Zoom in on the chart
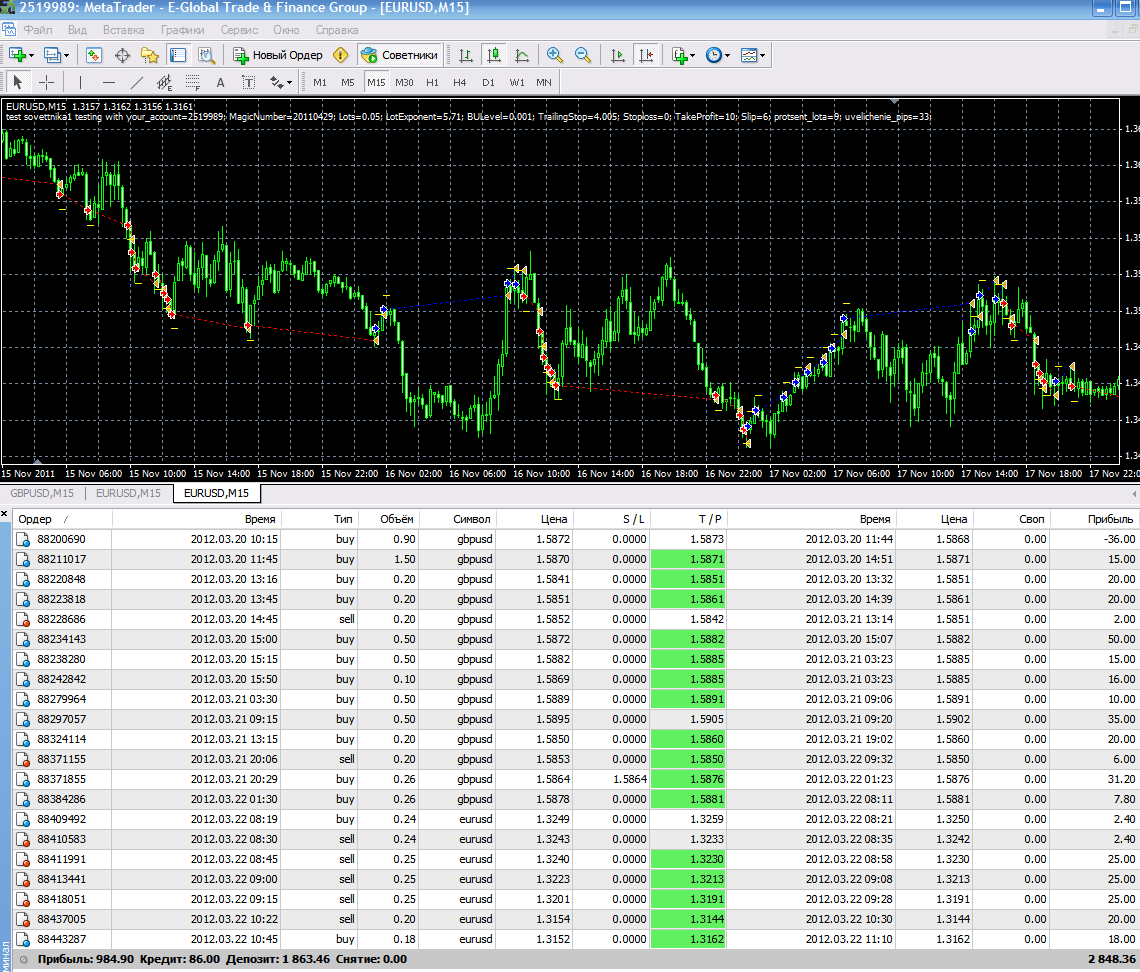The height and width of the screenshot is (972, 1140). (x=555, y=55)
